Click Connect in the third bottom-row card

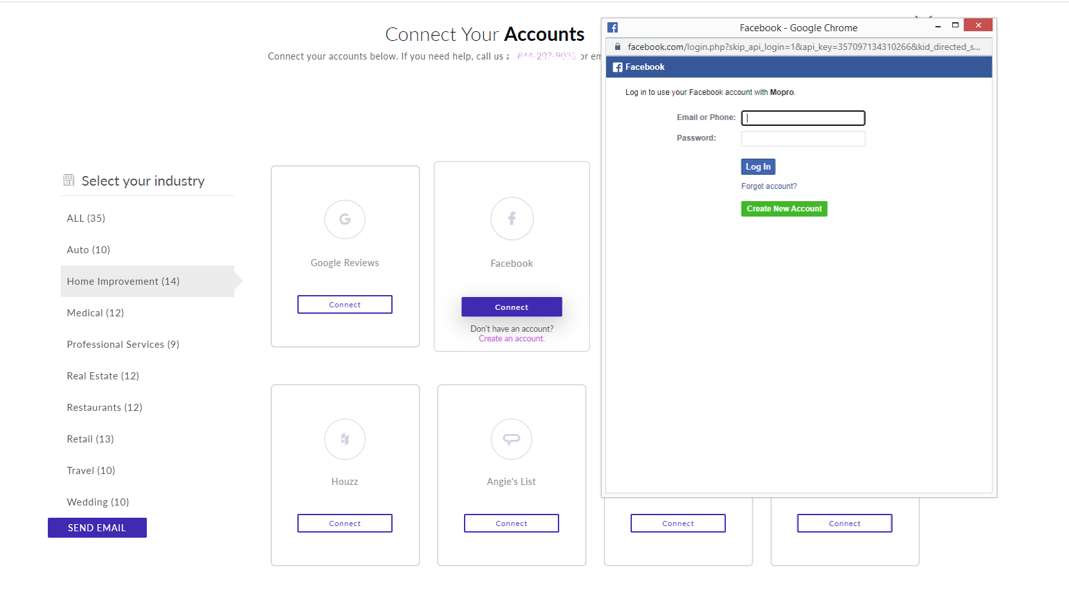(x=678, y=523)
